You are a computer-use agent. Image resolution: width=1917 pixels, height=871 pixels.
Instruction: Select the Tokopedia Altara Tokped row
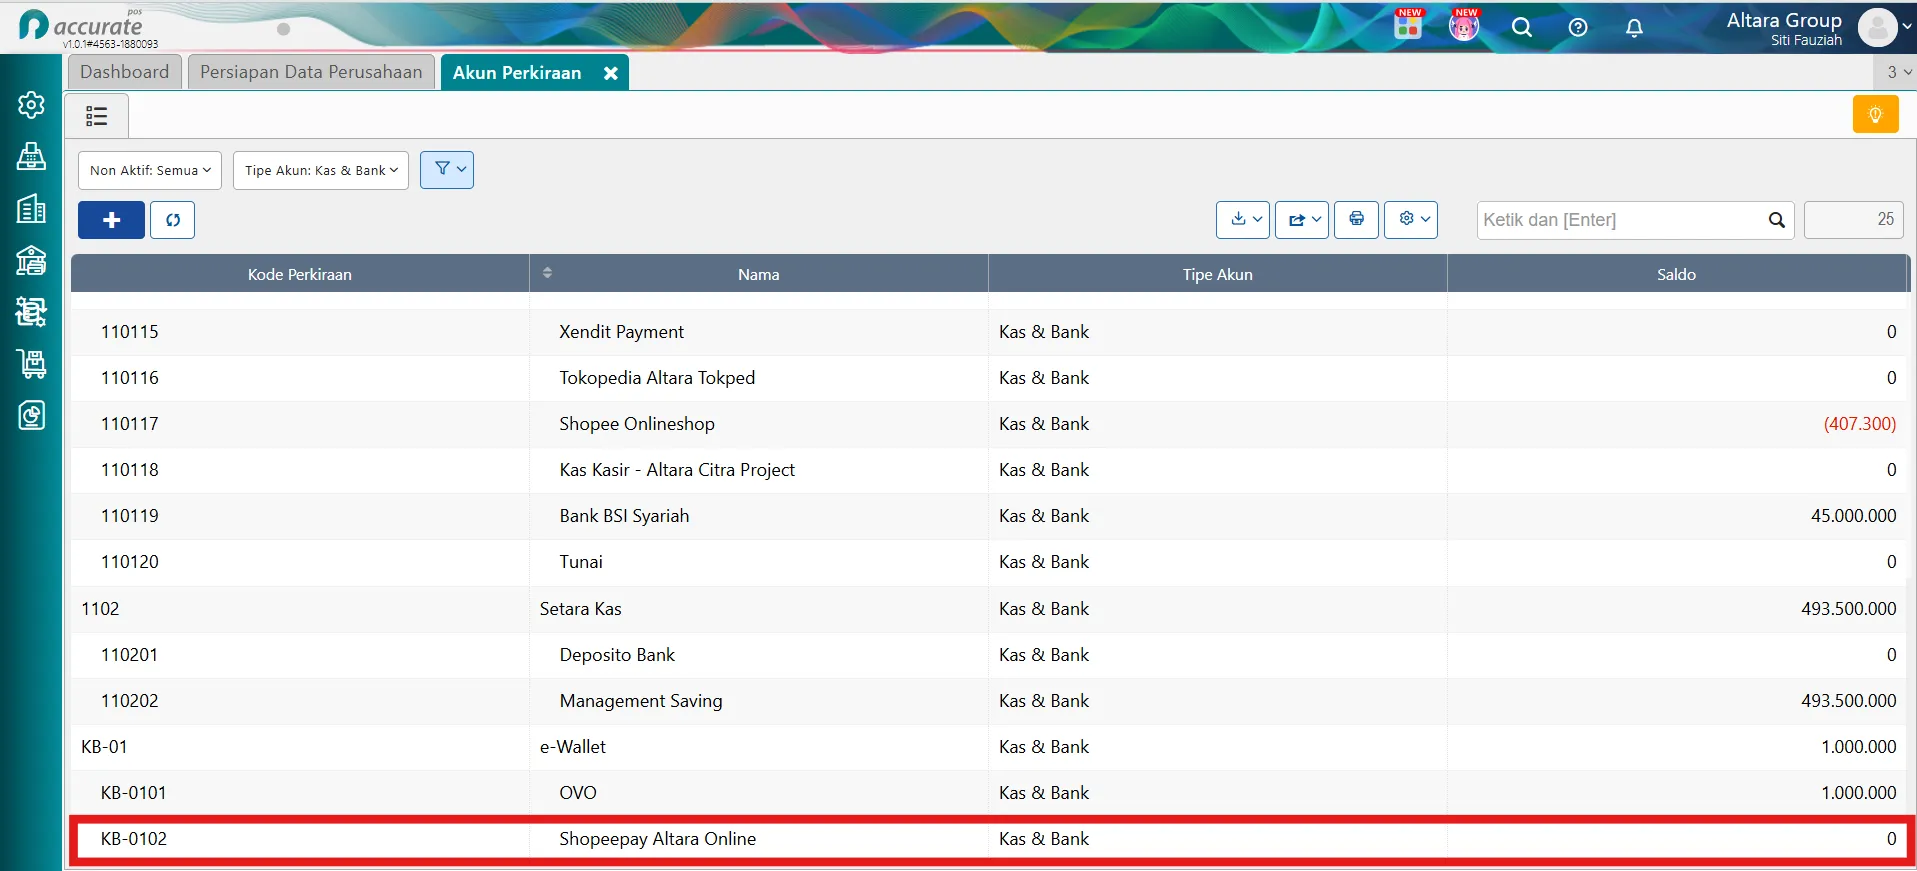tap(990, 378)
